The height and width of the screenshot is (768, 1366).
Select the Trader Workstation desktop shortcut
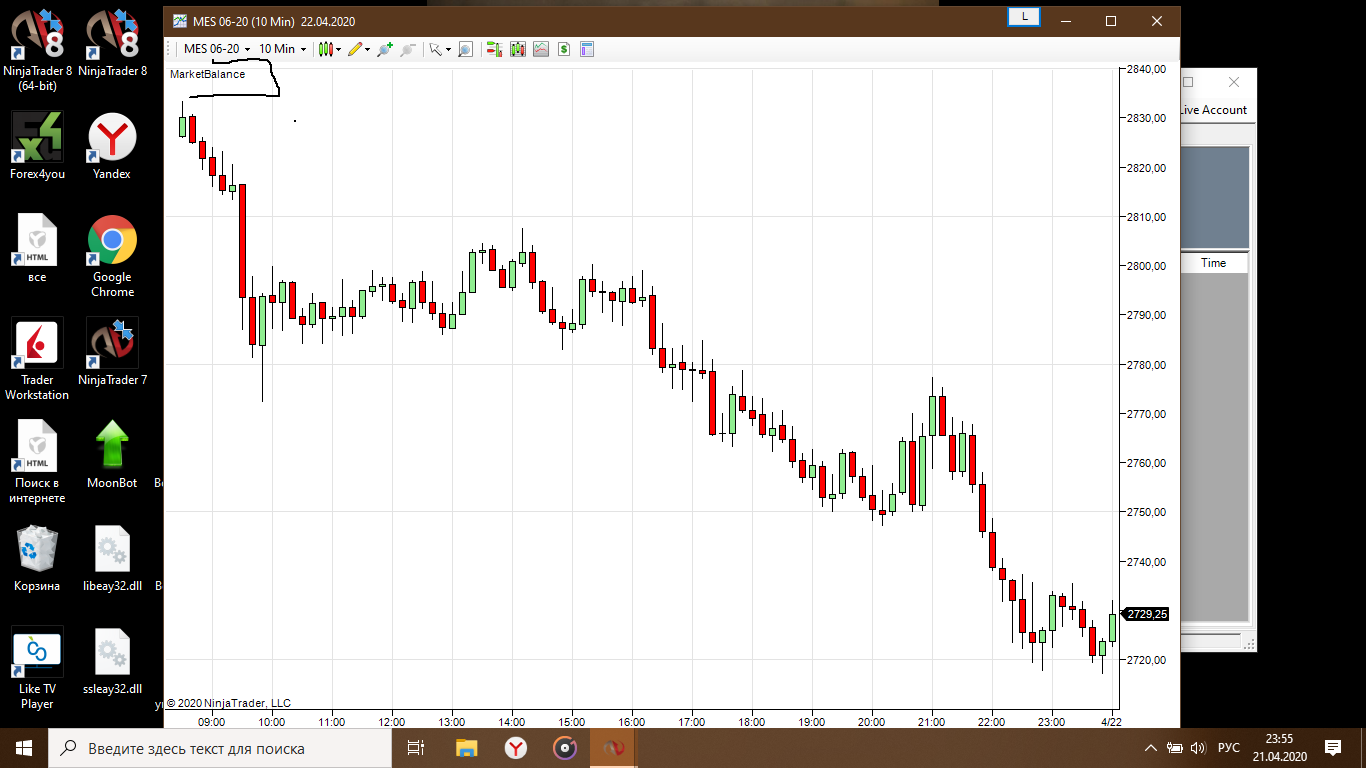[x=37, y=360]
